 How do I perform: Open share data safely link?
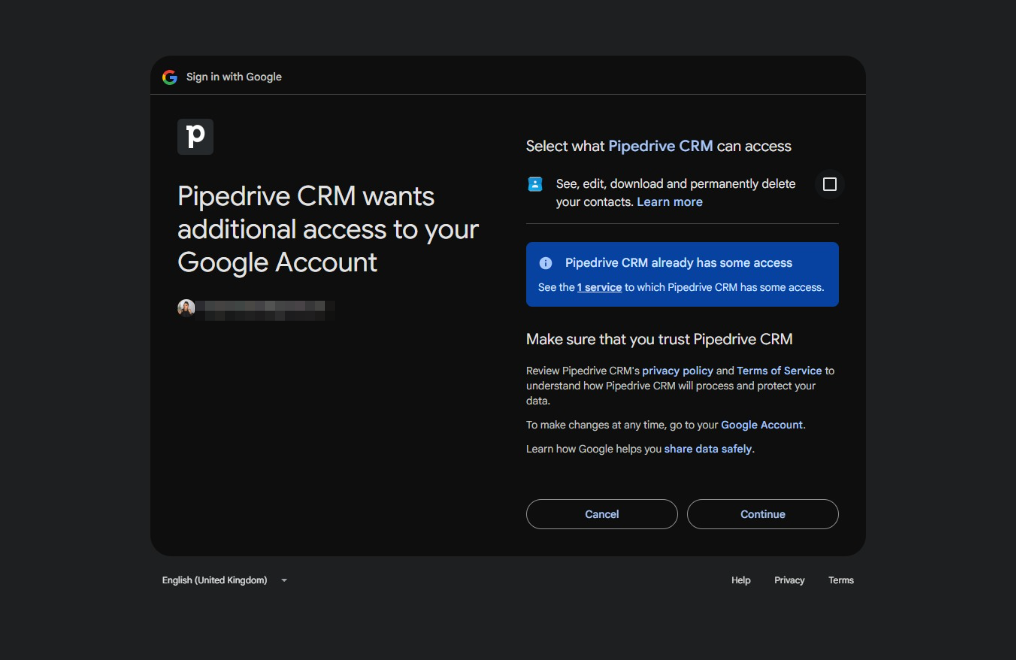point(708,449)
